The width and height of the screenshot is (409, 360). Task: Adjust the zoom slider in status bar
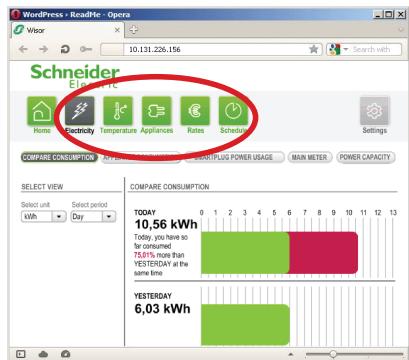pos(333,354)
